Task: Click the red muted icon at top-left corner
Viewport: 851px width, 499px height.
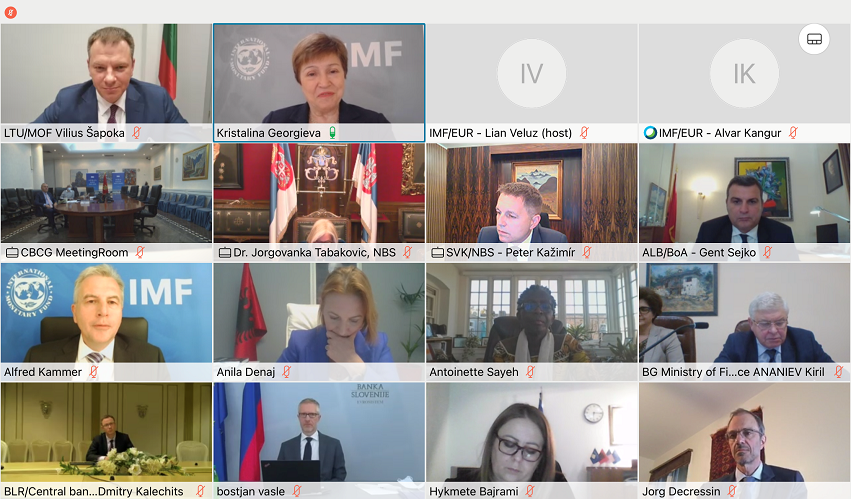Action: pos(10,11)
